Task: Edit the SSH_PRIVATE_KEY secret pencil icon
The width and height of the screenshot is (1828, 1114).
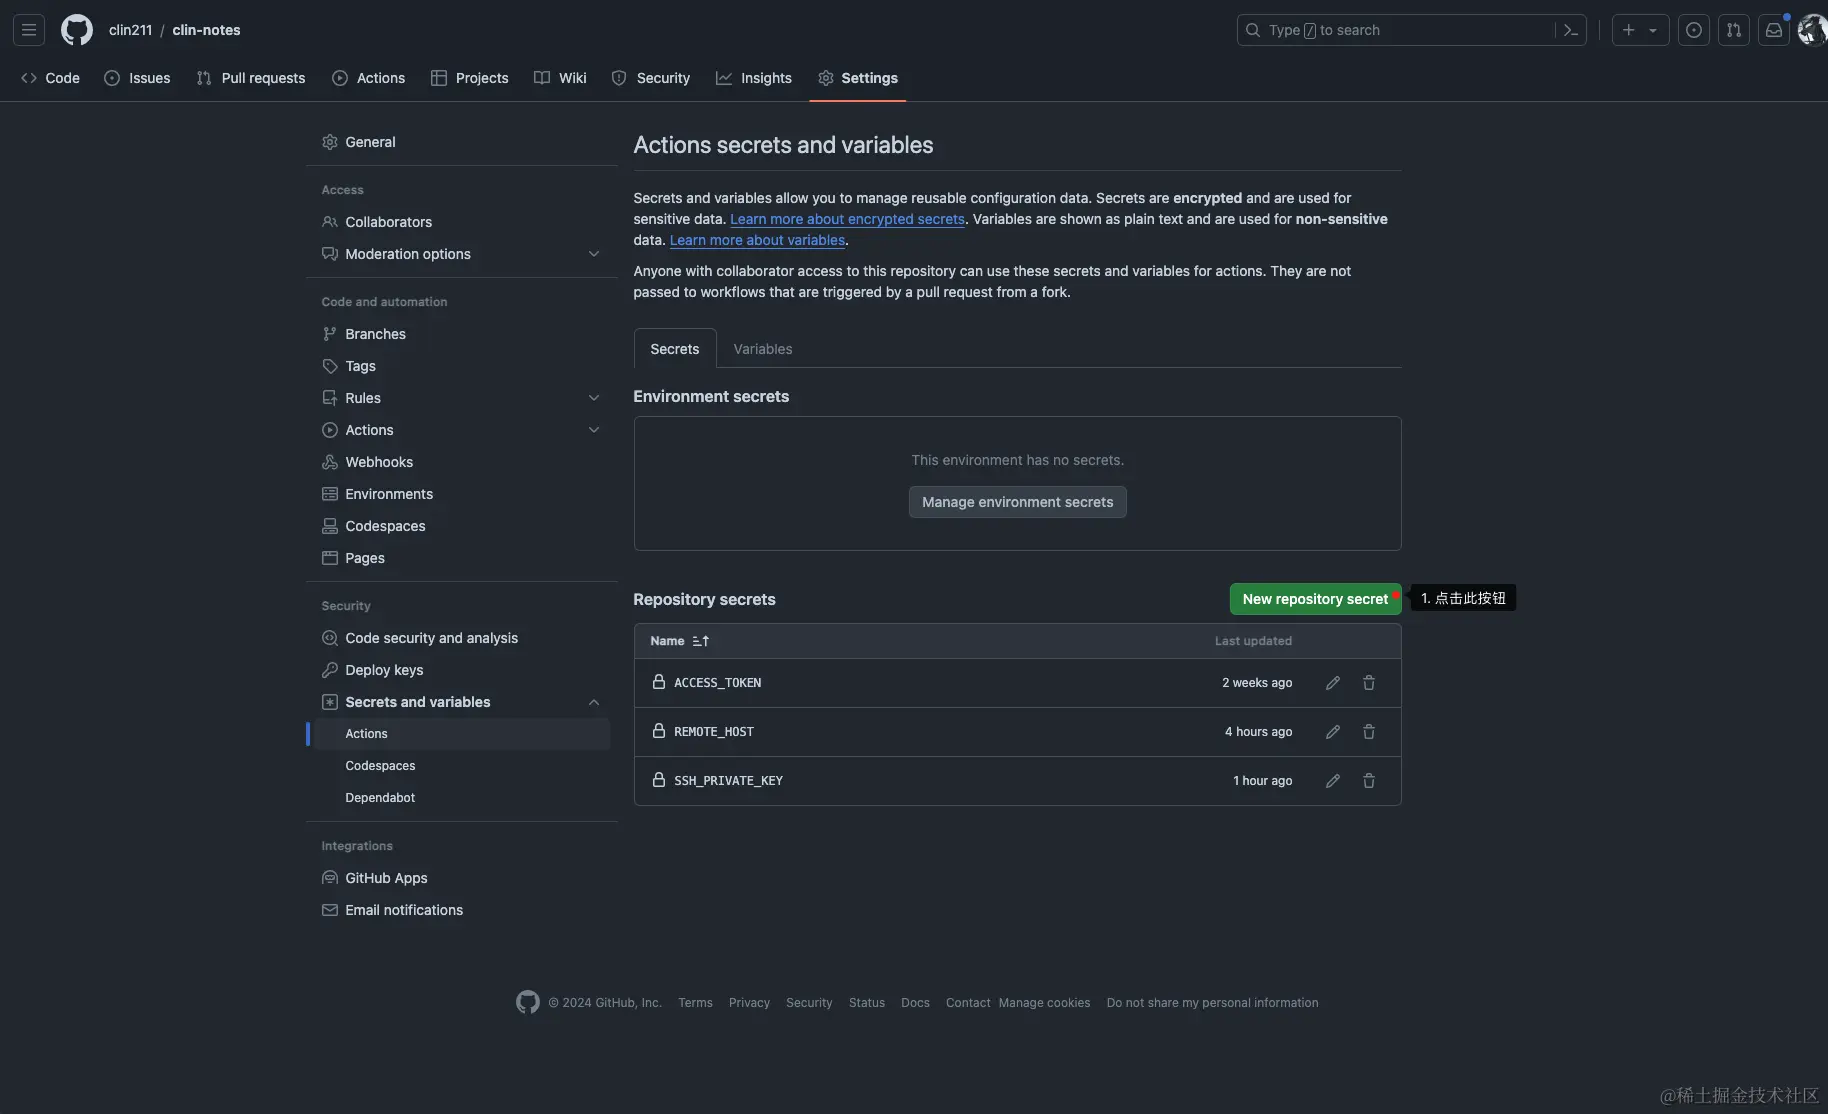Action: click(1333, 781)
